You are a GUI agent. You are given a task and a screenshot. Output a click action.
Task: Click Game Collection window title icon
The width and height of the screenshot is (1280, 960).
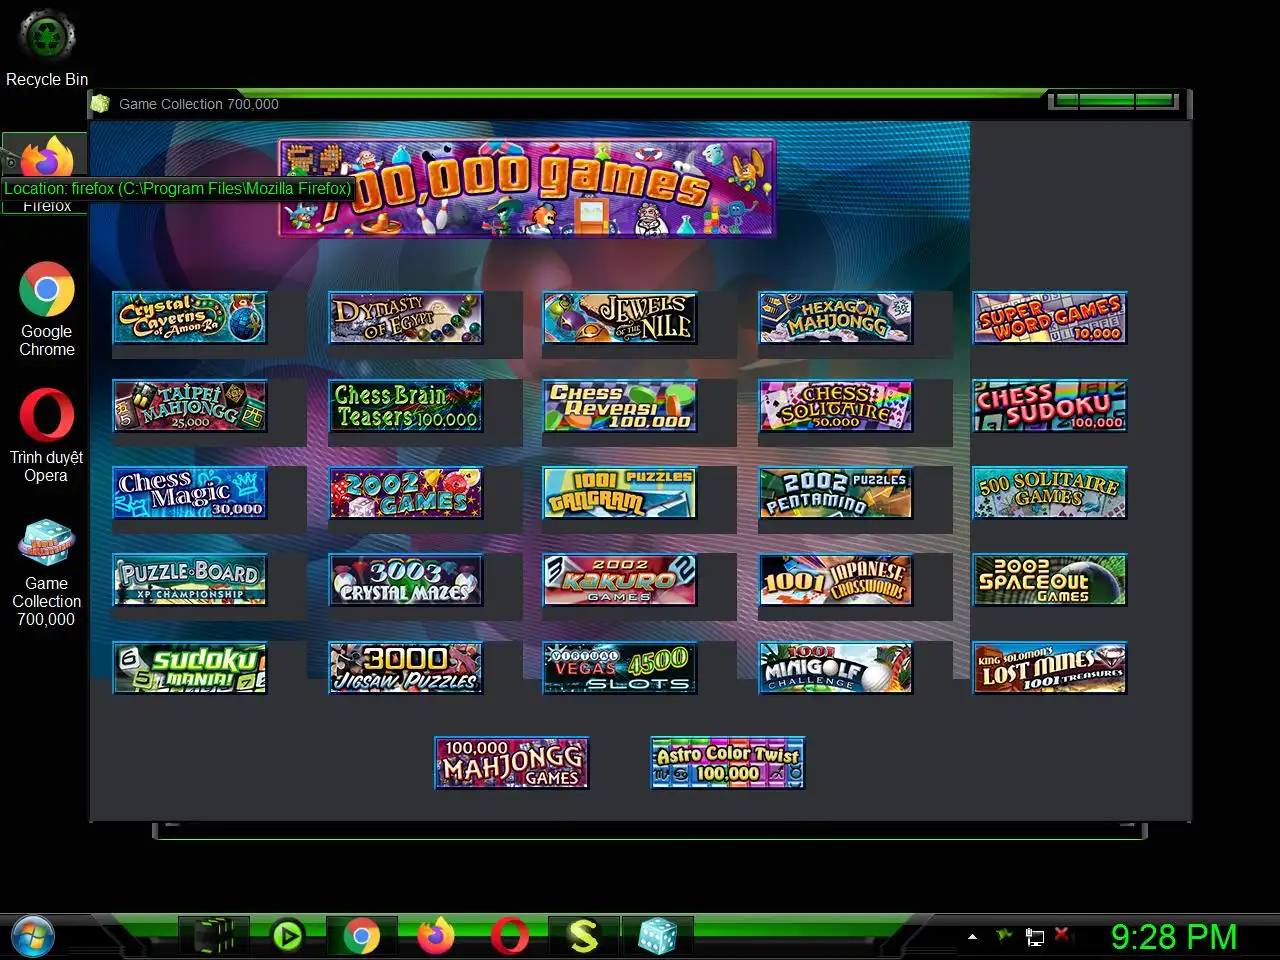click(100, 103)
